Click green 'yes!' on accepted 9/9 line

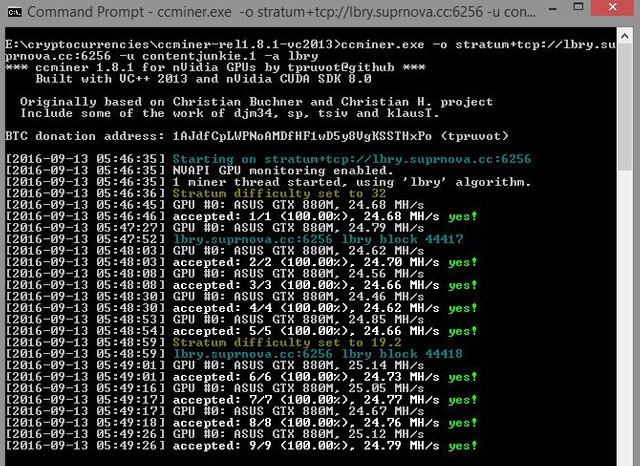[x=462, y=446]
